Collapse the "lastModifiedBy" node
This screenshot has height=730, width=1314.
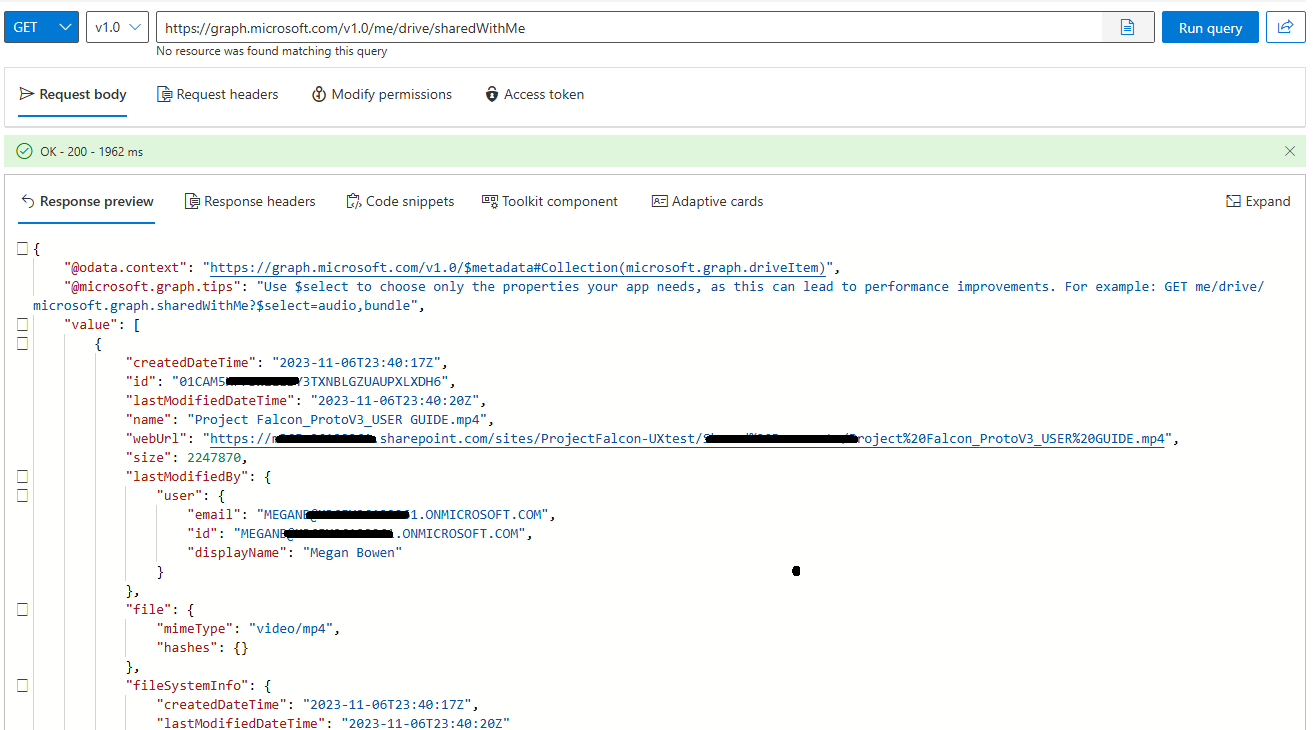click(x=22, y=476)
